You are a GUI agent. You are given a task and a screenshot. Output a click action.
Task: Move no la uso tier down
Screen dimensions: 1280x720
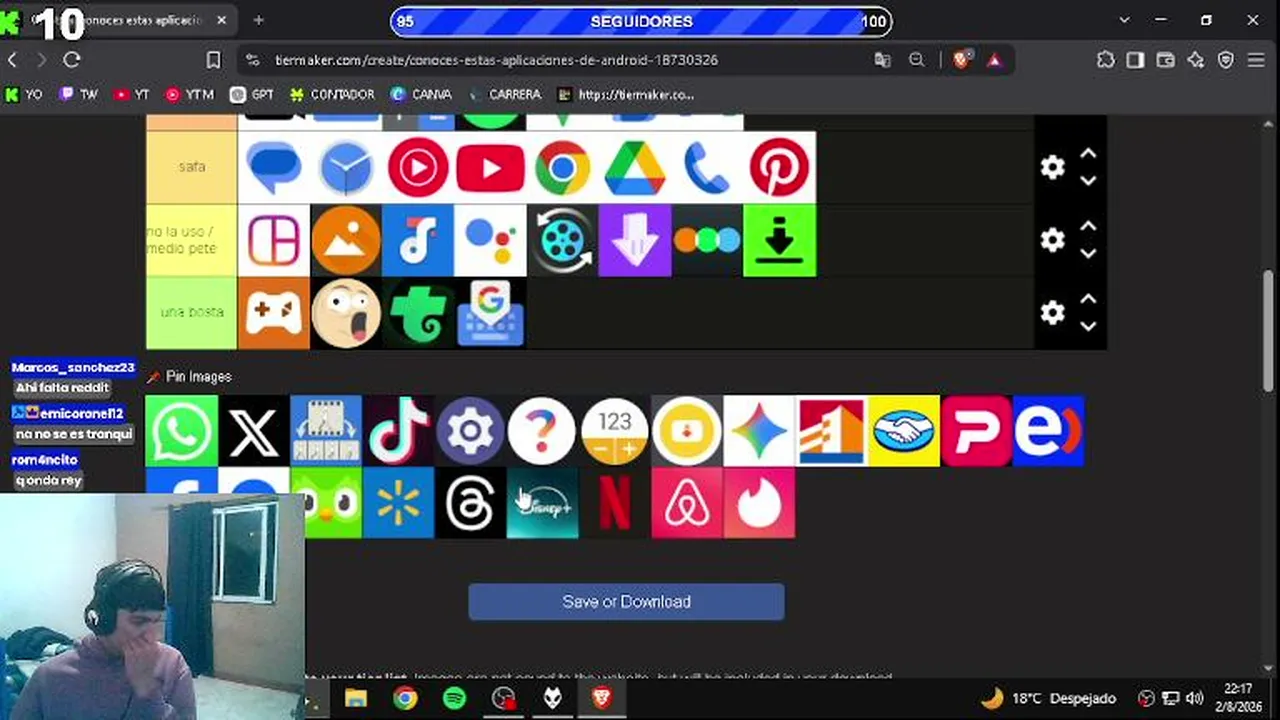point(1088,254)
